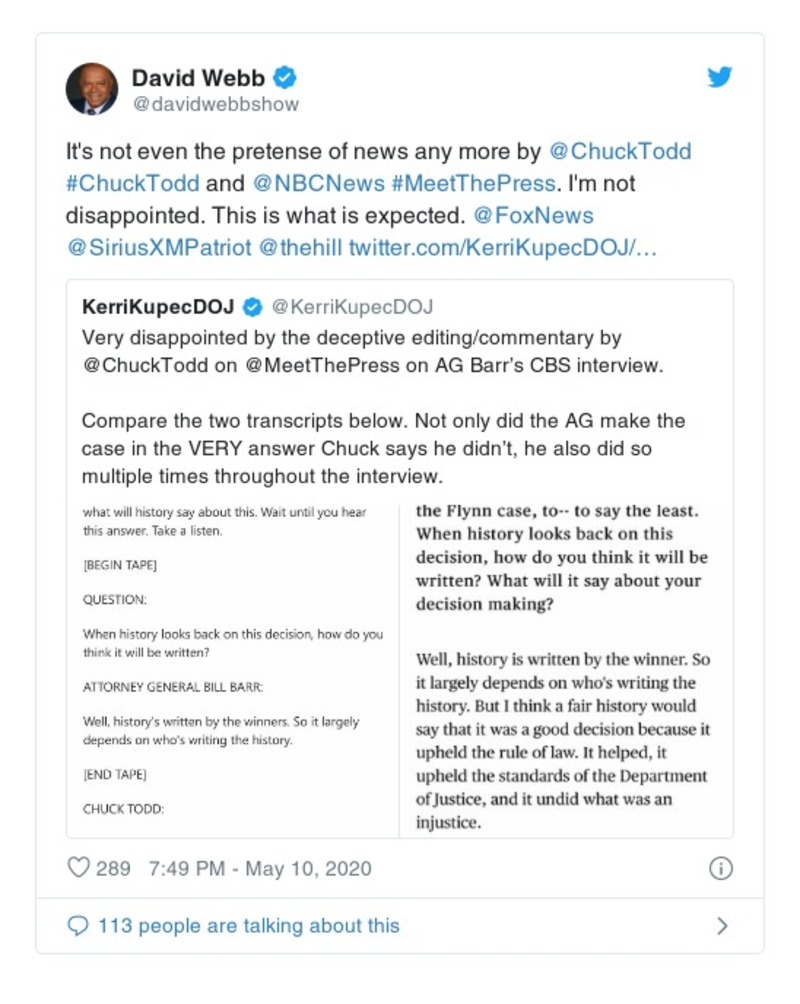This screenshot has width=800, height=1004.
Task: Open David Webb's profile picture
Action: 92,89
